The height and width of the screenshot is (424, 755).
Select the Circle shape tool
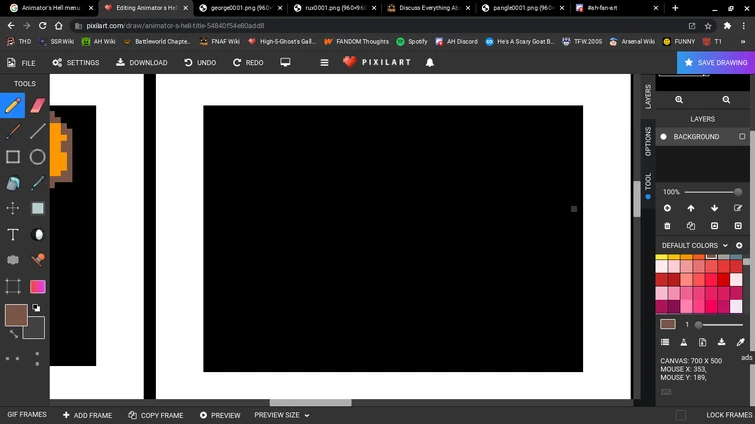(38, 157)
